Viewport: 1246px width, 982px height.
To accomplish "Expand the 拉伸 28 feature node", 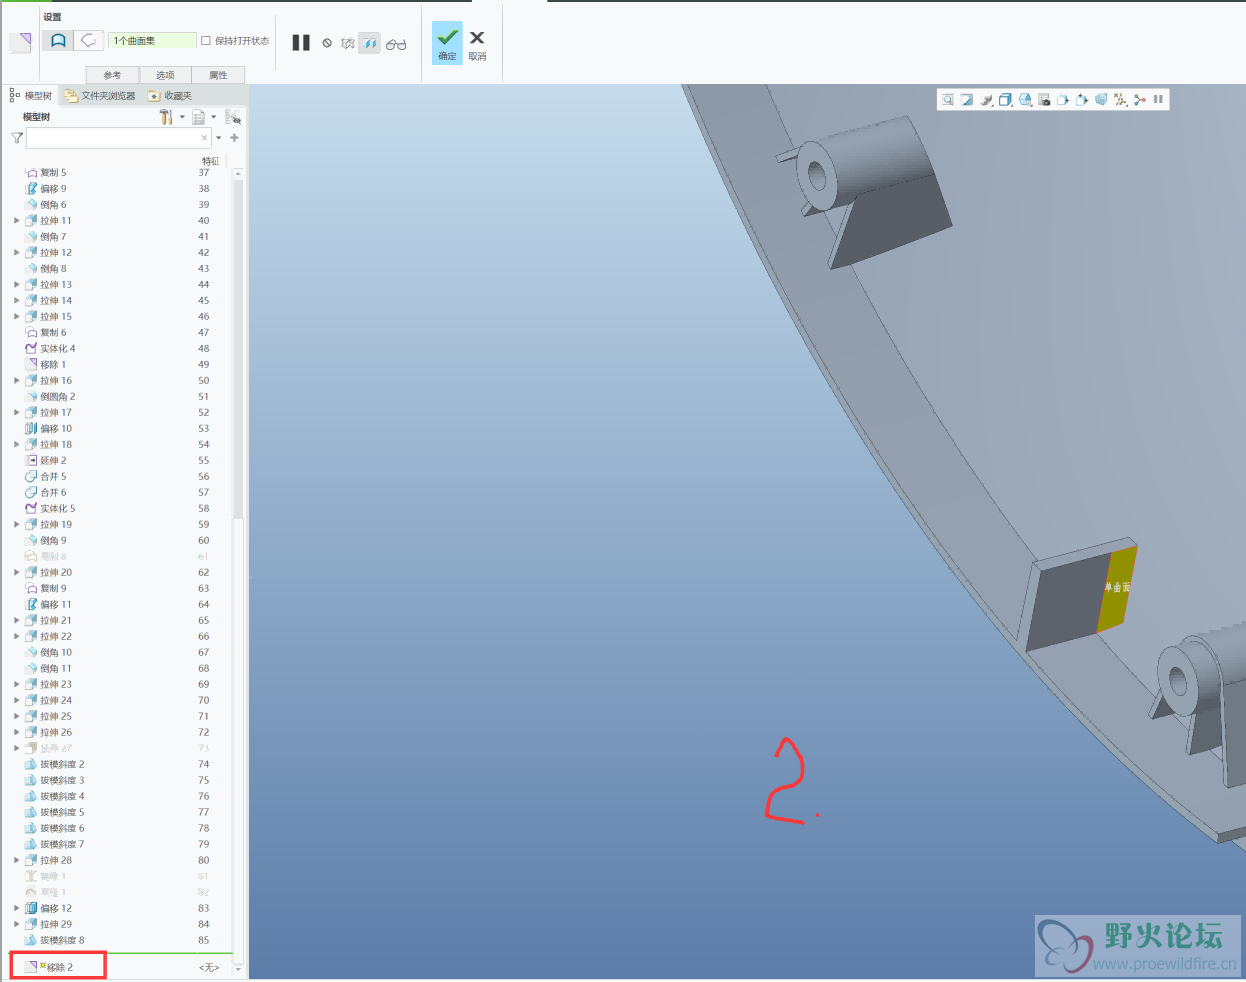I will [16, 861].
